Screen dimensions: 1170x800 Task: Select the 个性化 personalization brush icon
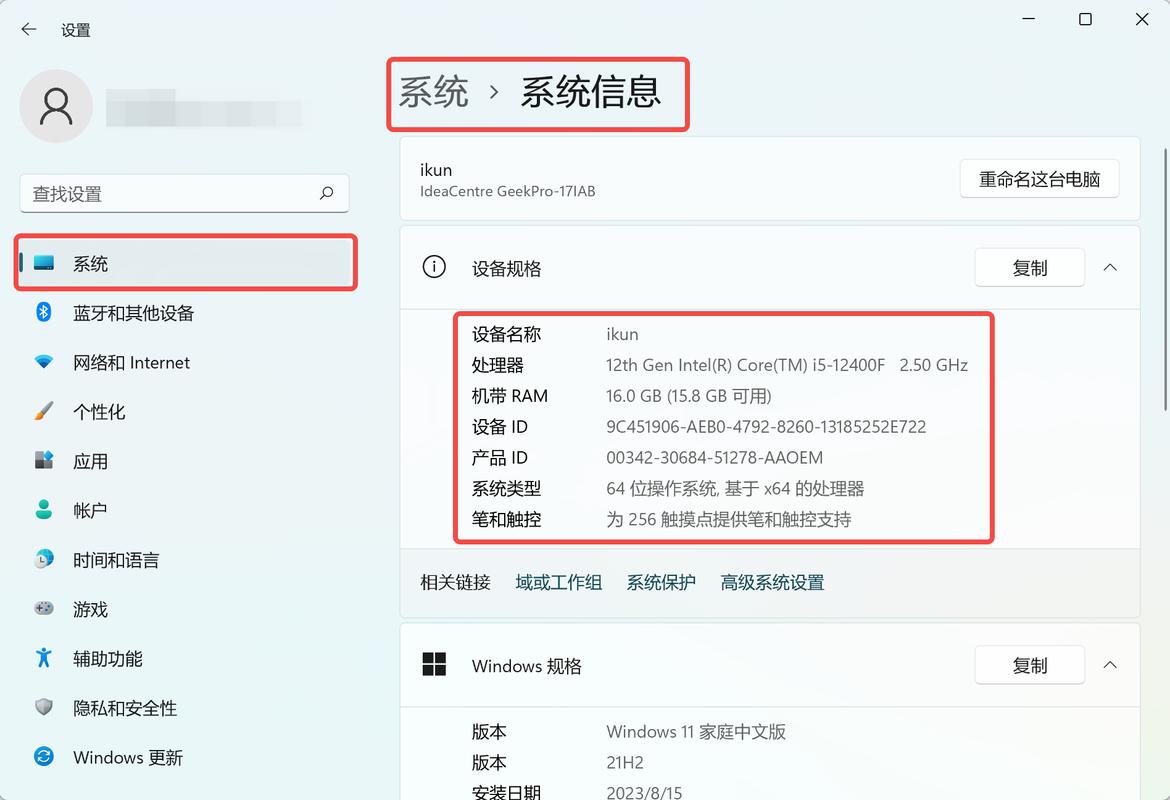[x=43, y=411]
